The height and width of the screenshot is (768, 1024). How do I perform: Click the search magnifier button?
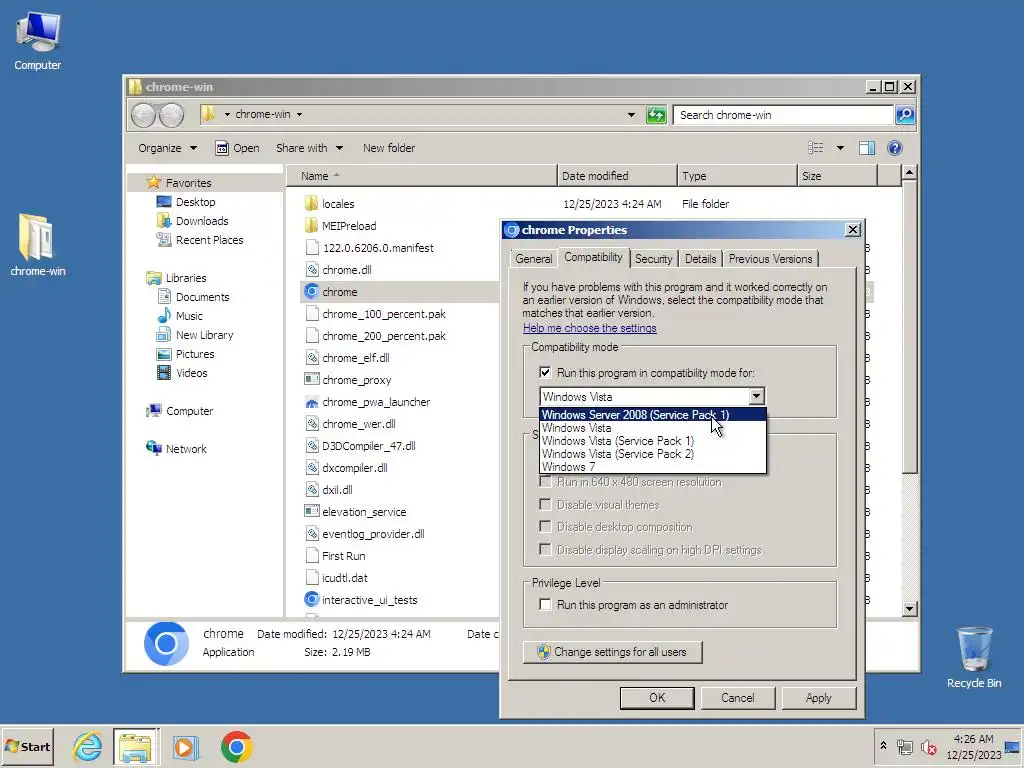[x=904, y=115]
